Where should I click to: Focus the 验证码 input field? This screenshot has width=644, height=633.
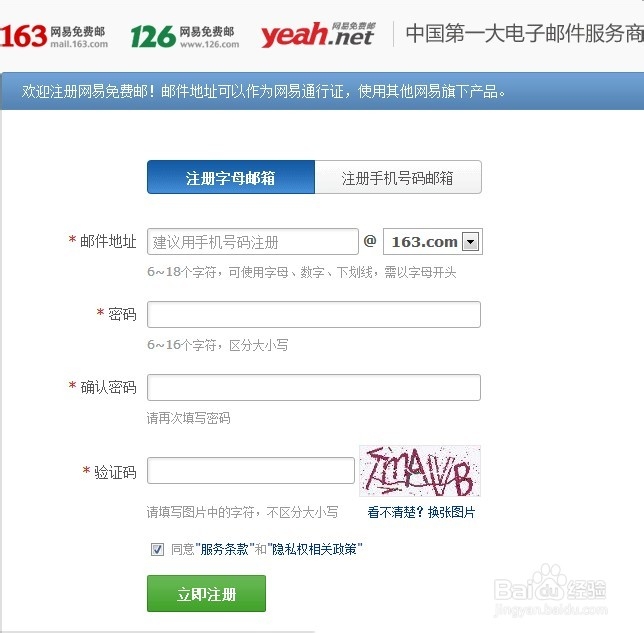click(251, 470)
